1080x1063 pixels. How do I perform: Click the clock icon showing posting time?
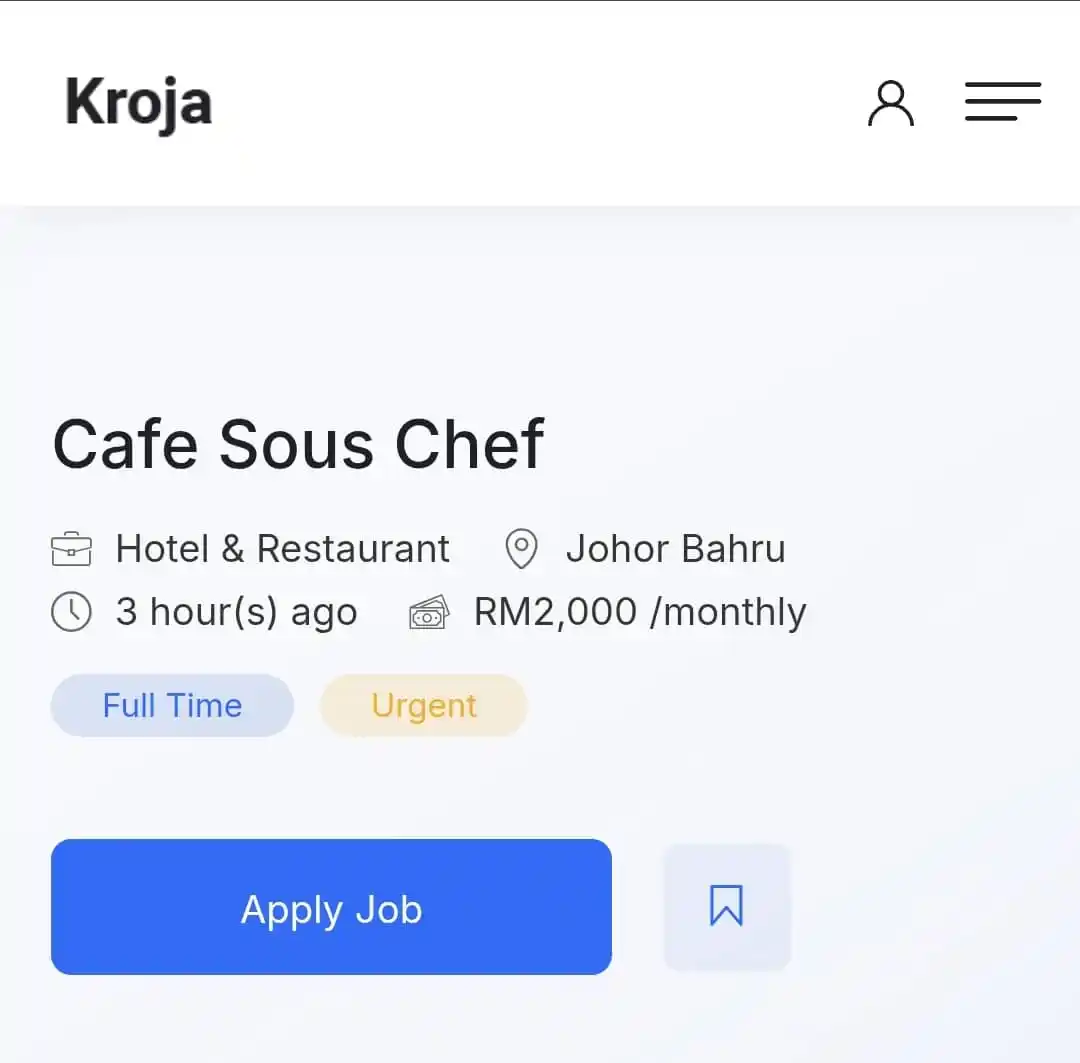point(70,611)
